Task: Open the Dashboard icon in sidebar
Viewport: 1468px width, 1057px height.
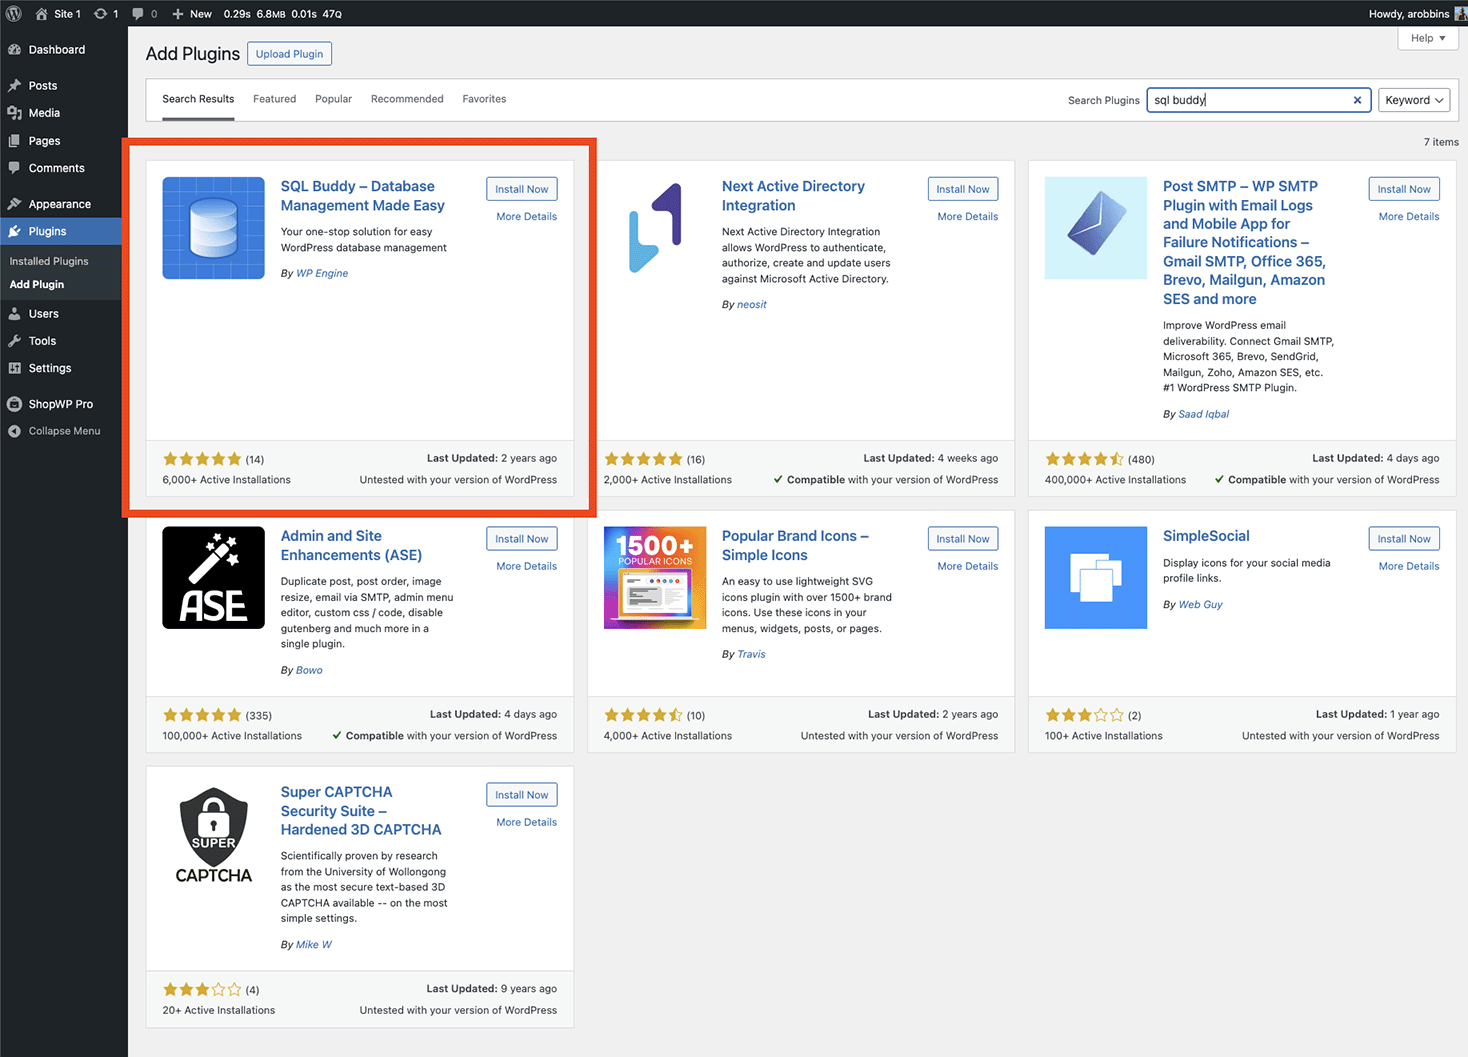Action: 15,49
